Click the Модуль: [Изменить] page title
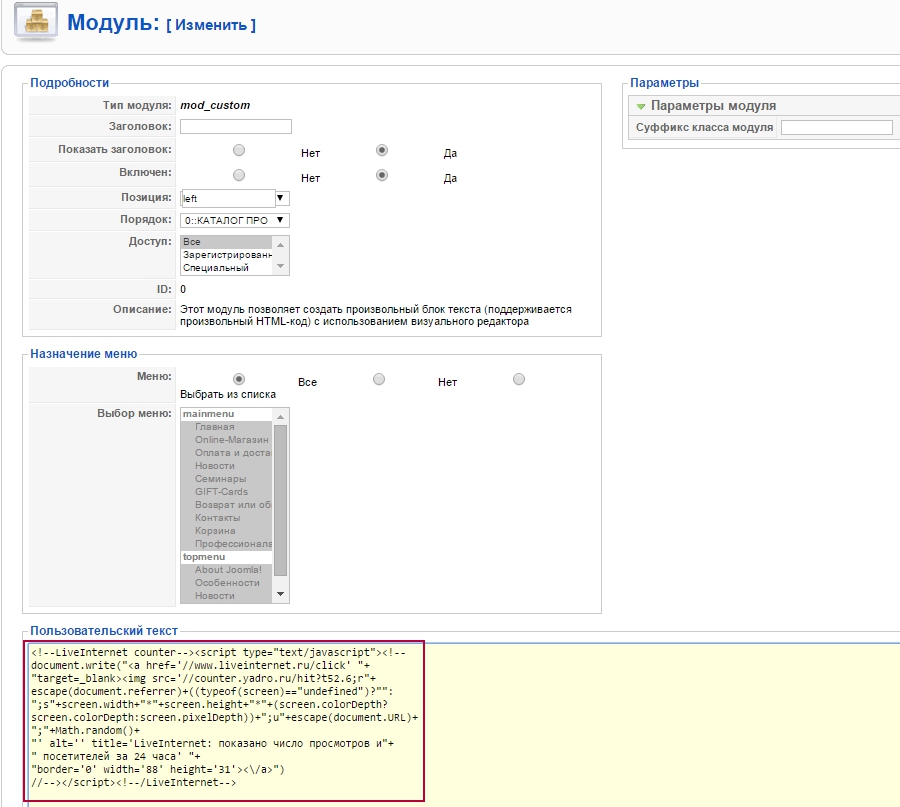 (x=162, y=23)
